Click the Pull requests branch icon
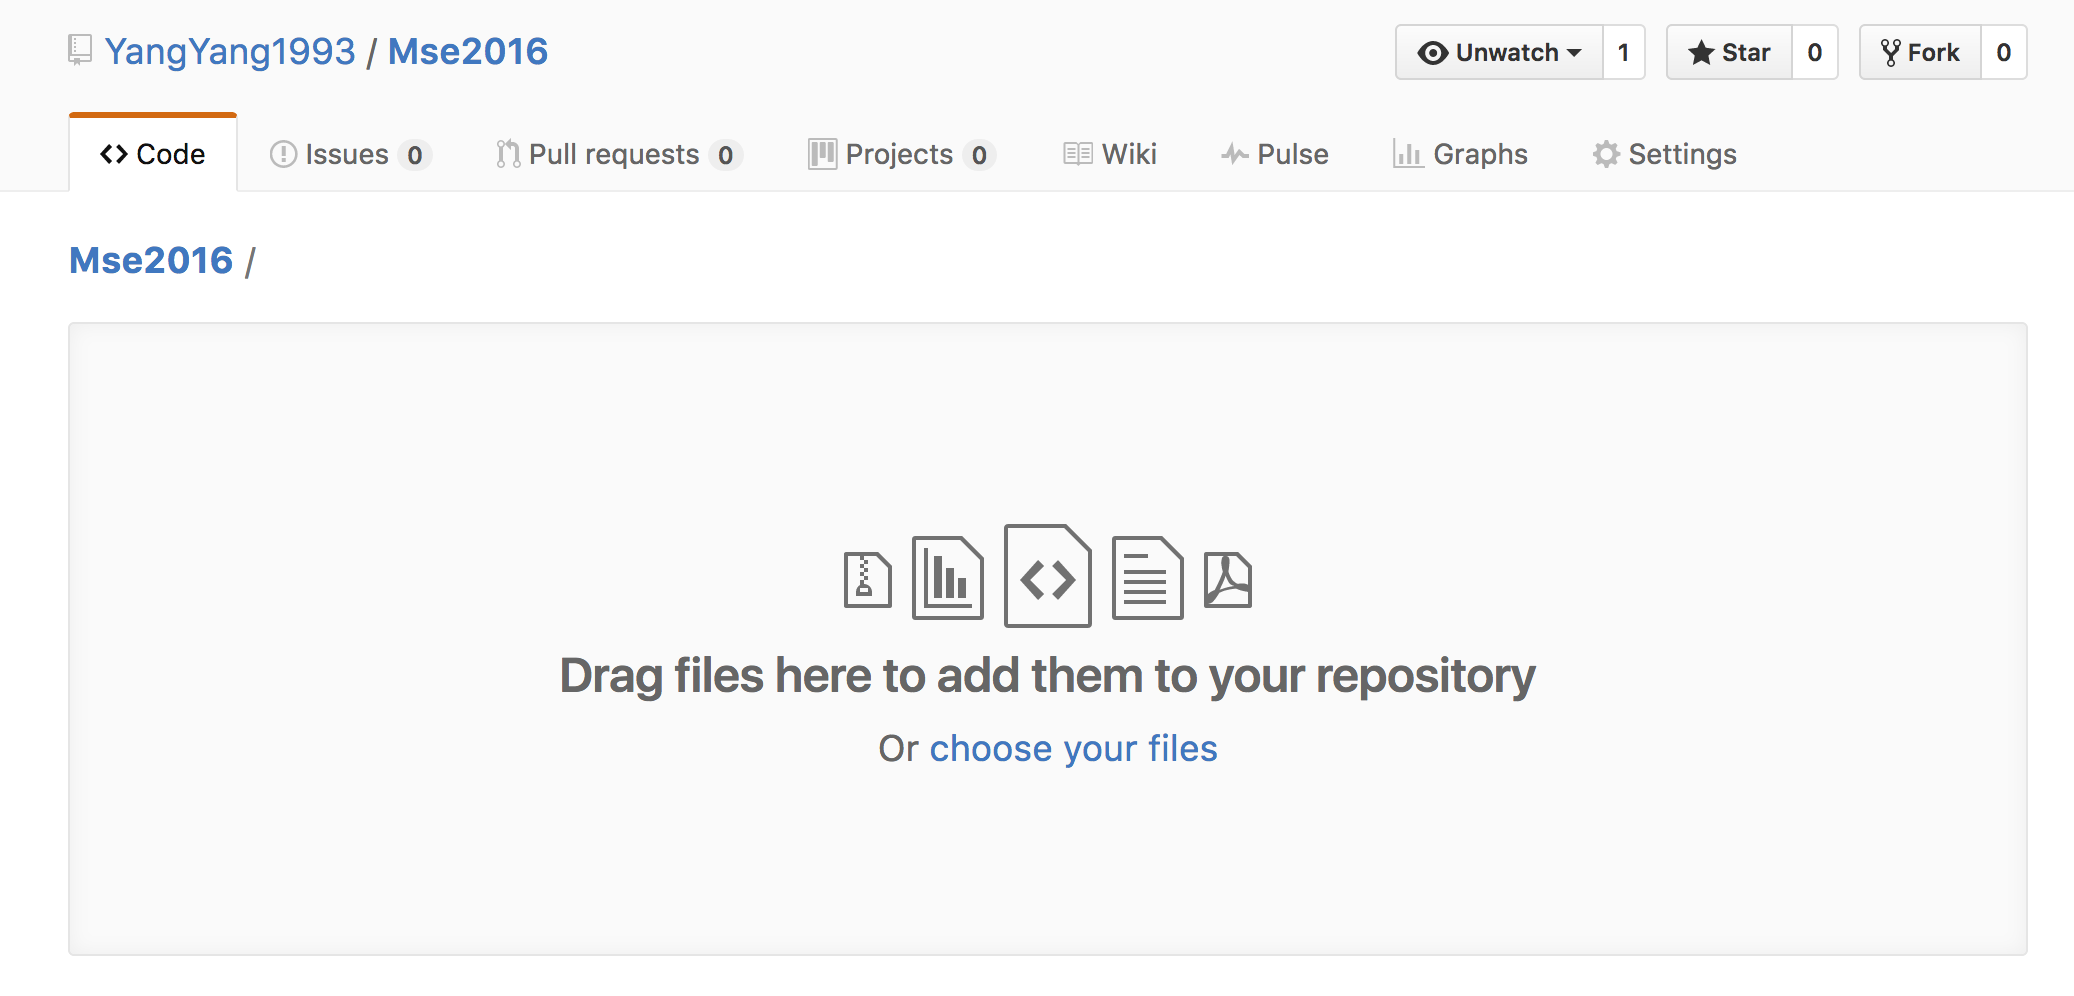2074x996 pixels. coord(508,154)
